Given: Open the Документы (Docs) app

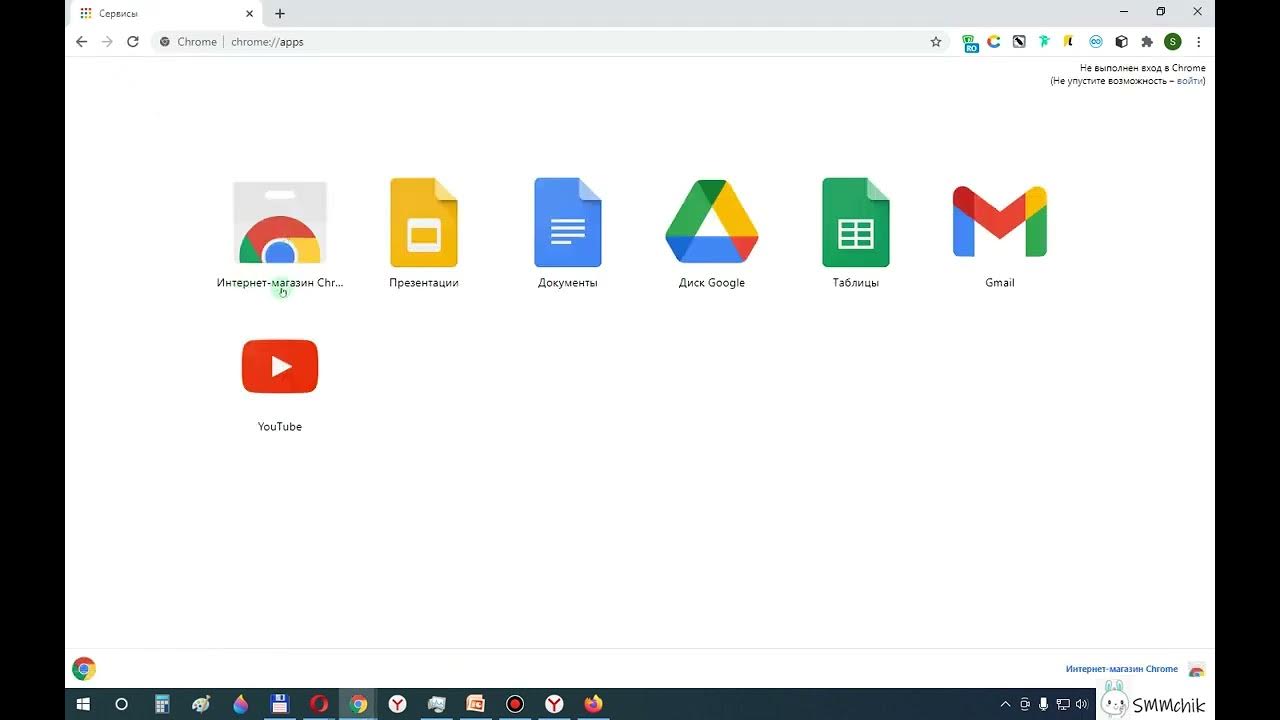Looking at the screenshot, I should (x=568, y=223).
